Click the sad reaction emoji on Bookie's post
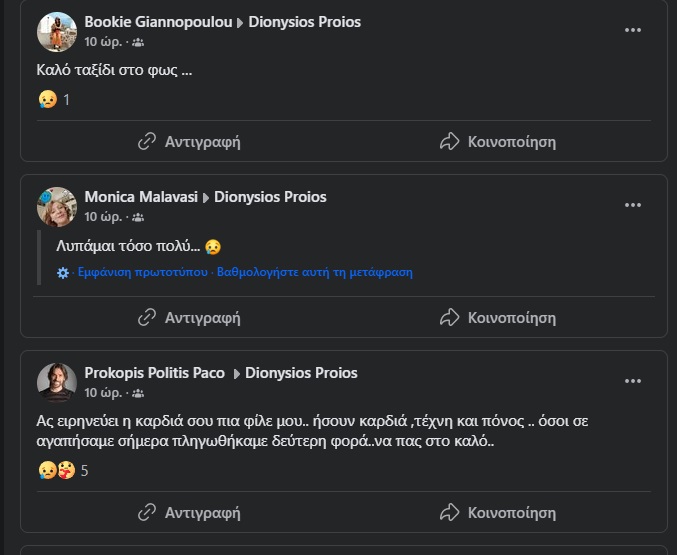677x555 pixels. 46,99
